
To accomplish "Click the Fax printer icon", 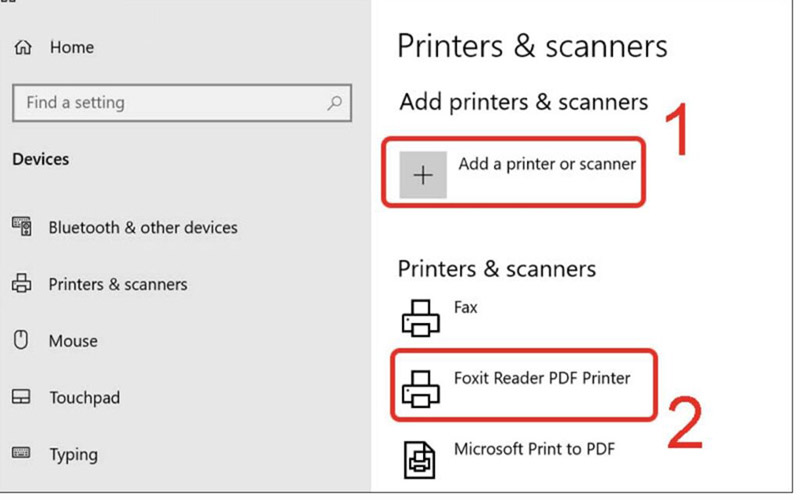I will click(420, 318).
